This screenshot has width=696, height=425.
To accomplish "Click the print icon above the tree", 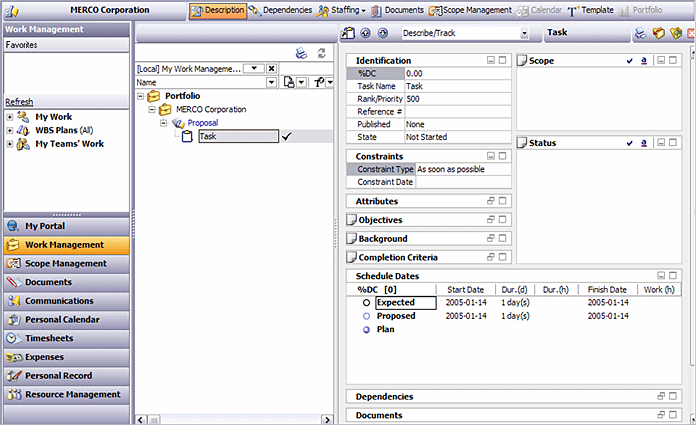I will tap(301, 54).
